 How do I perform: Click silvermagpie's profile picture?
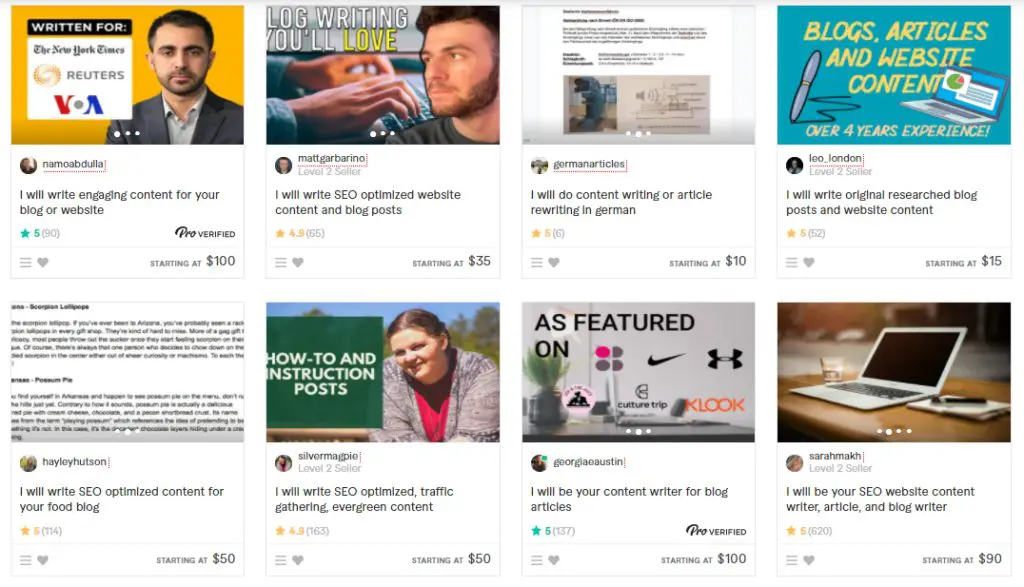coord(285,462)
